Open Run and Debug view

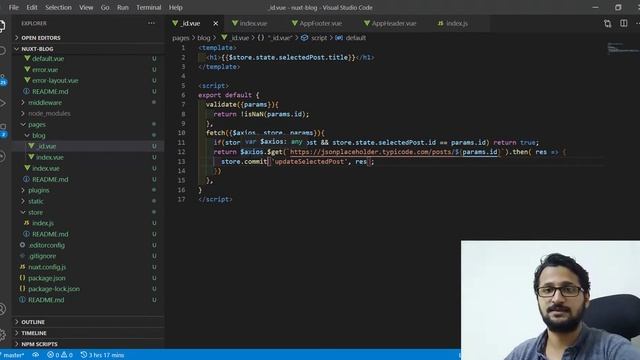point(2,103)
